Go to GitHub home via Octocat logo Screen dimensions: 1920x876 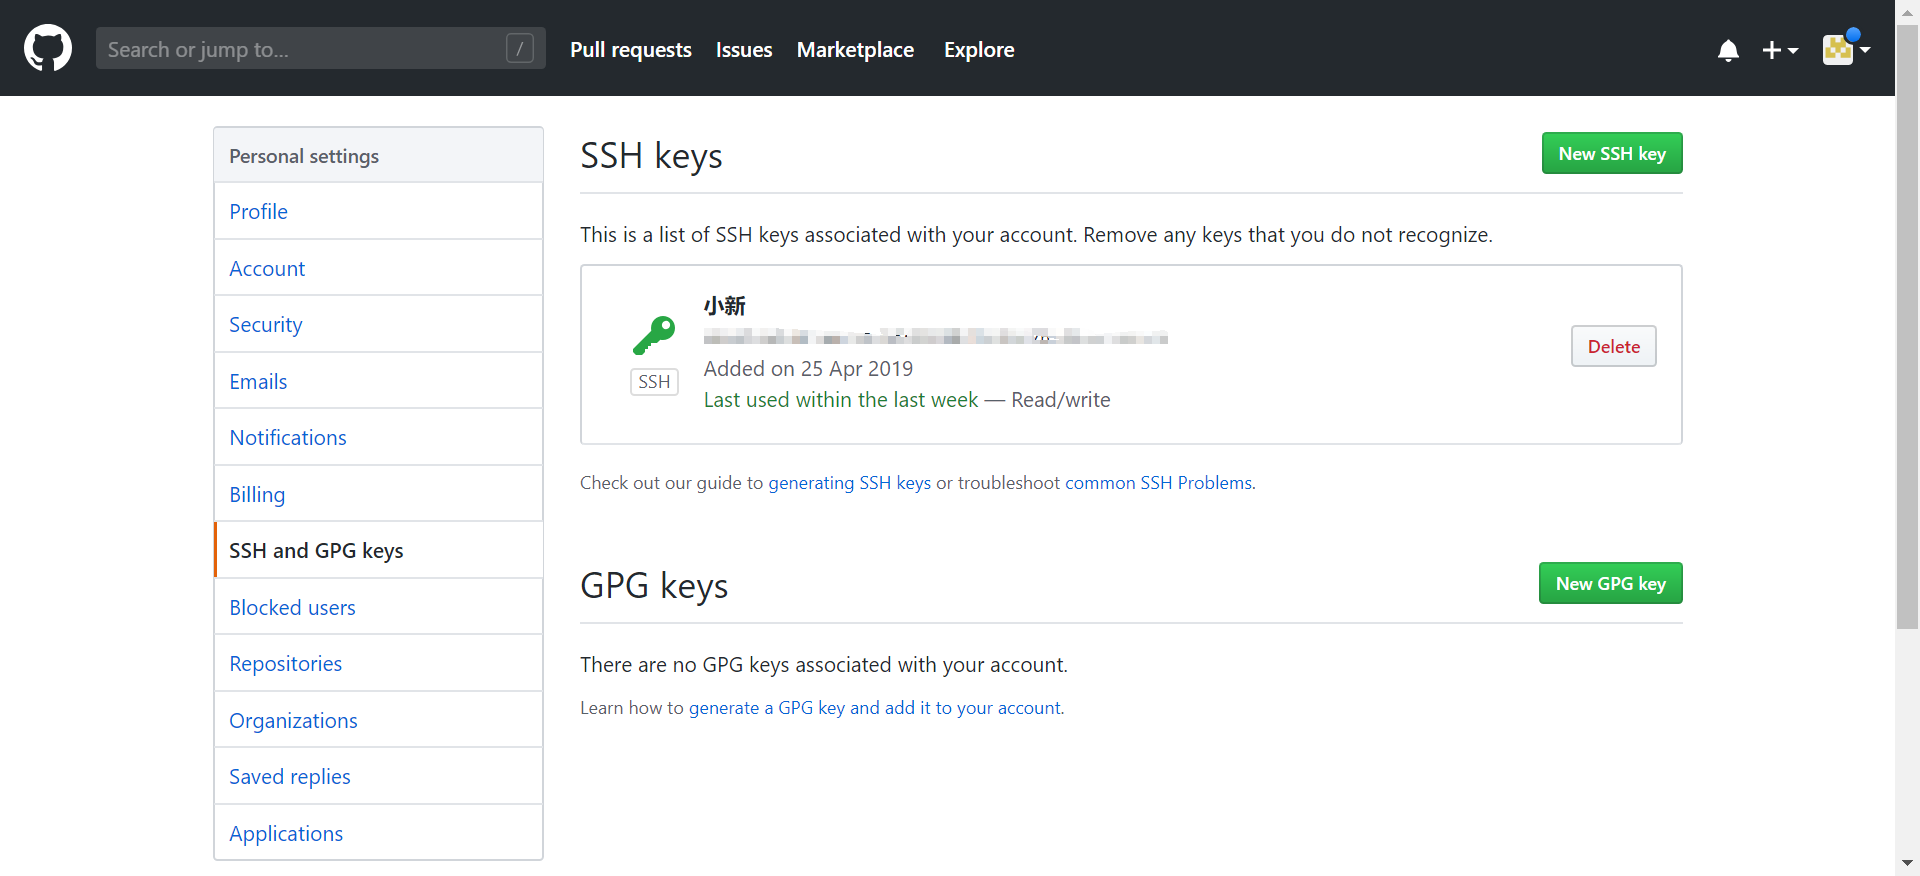pyautogui.click(x=48, y=48)
